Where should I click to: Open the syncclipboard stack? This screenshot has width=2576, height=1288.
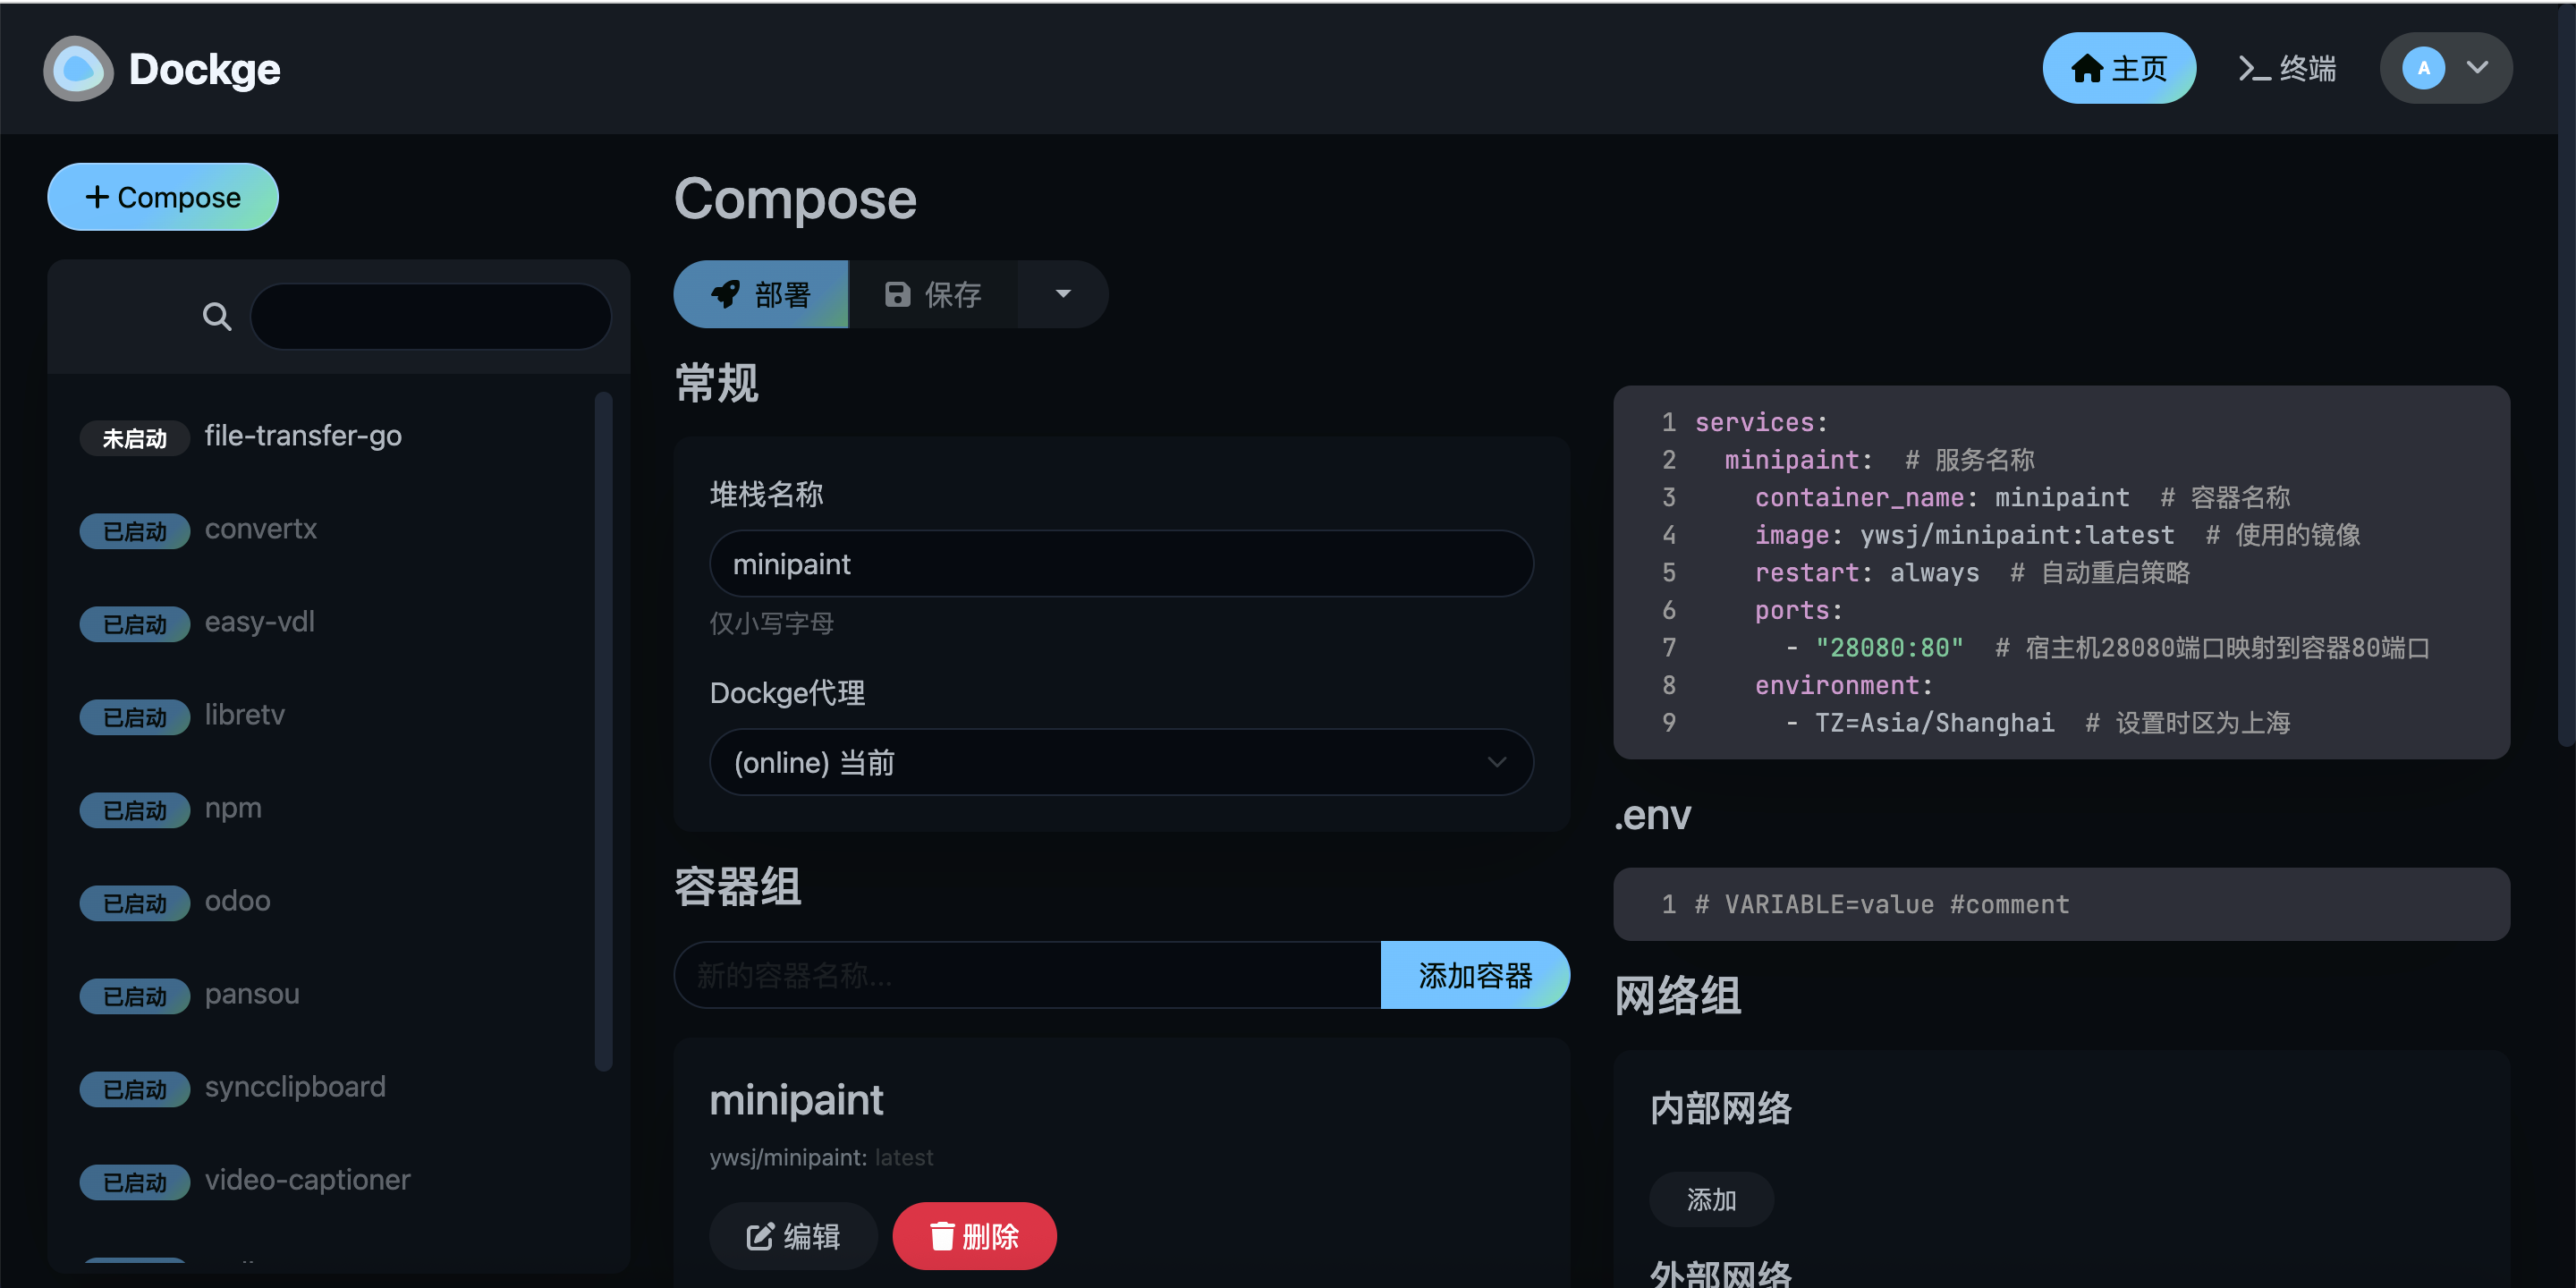(x=295, y=1086)
